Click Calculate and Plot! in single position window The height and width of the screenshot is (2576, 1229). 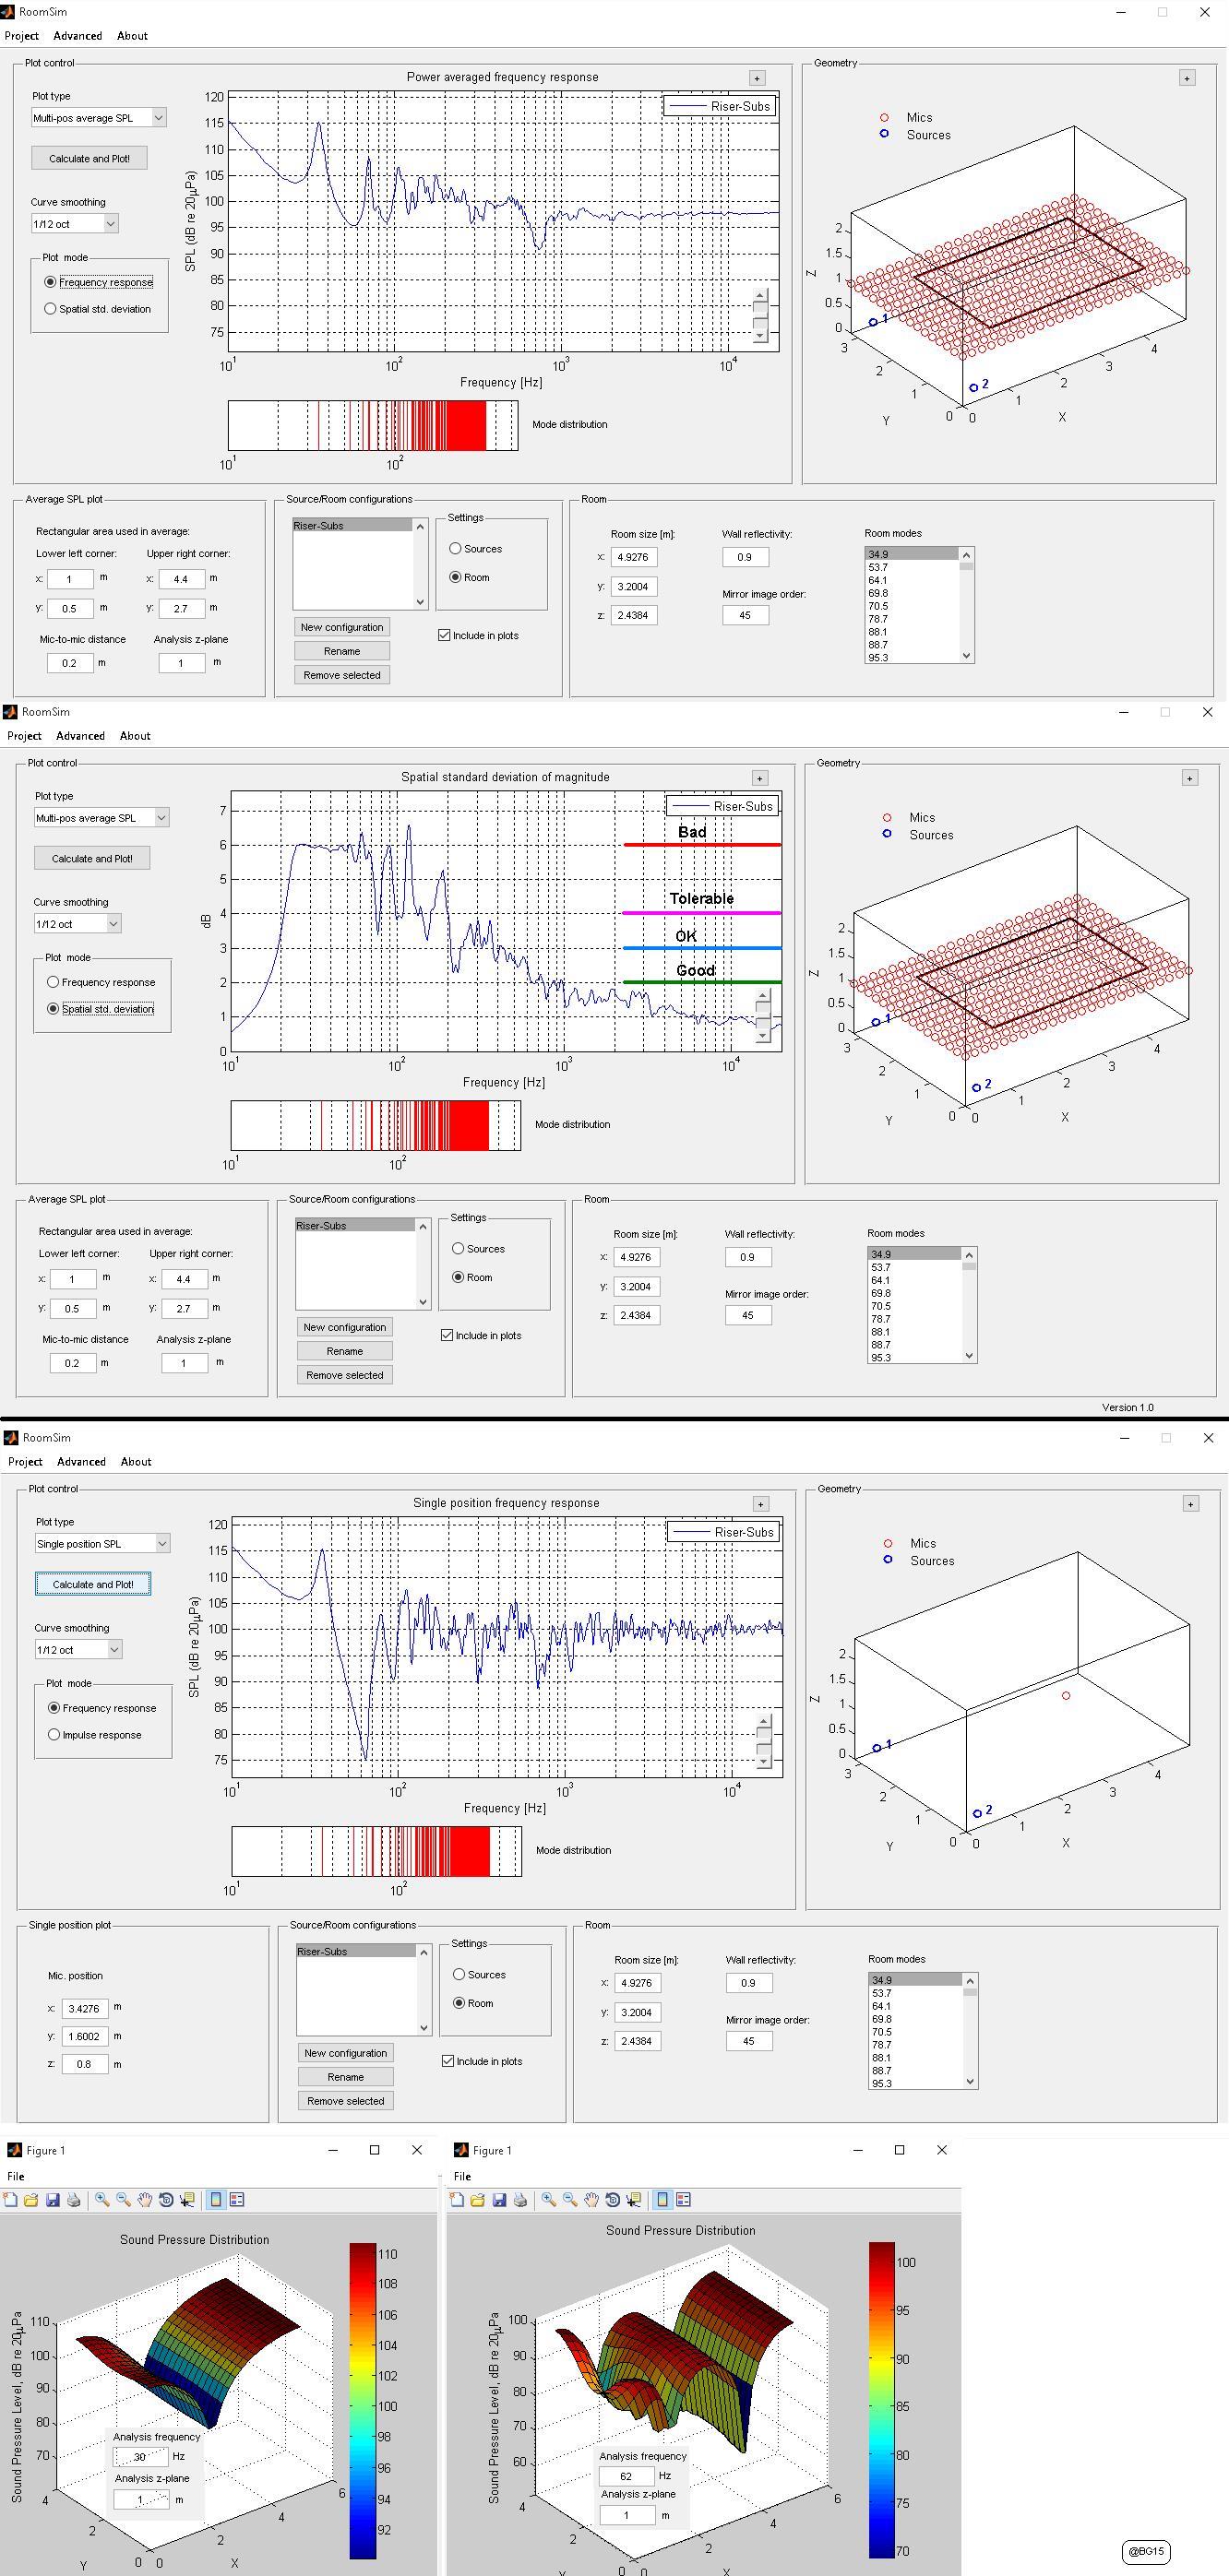[93, 1584]
